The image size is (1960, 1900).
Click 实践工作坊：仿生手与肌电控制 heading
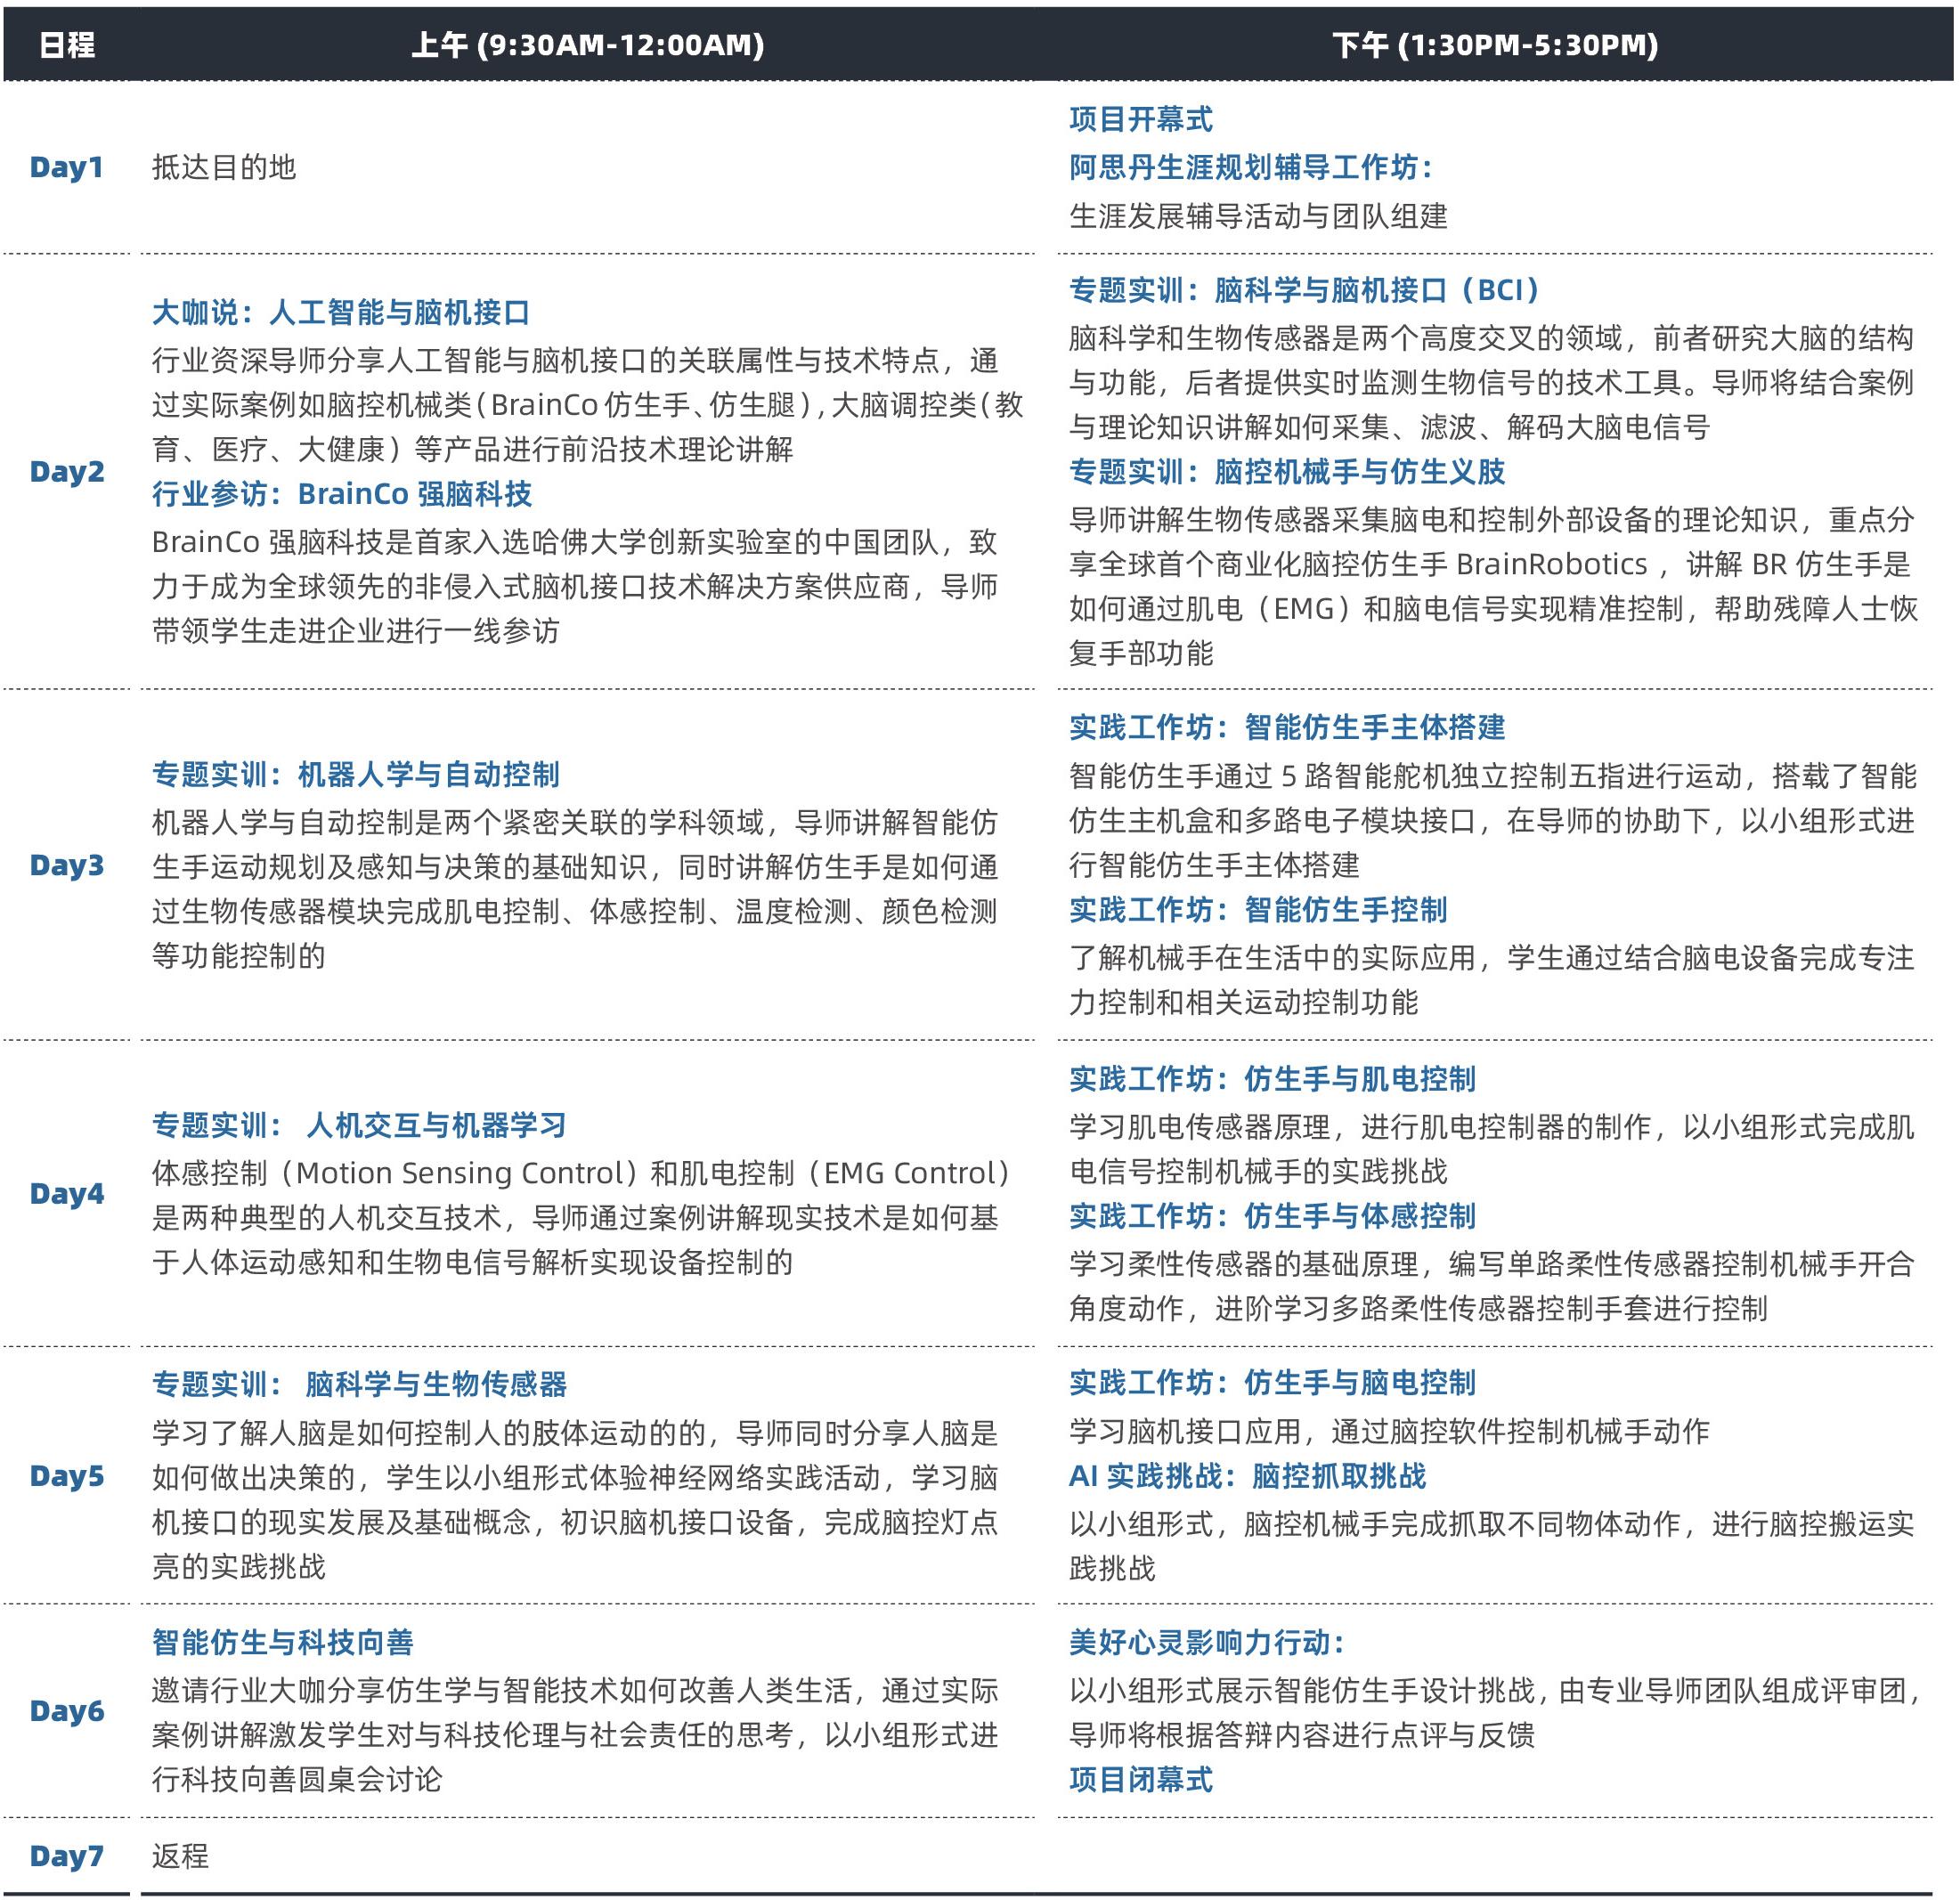[1272, 1079]
